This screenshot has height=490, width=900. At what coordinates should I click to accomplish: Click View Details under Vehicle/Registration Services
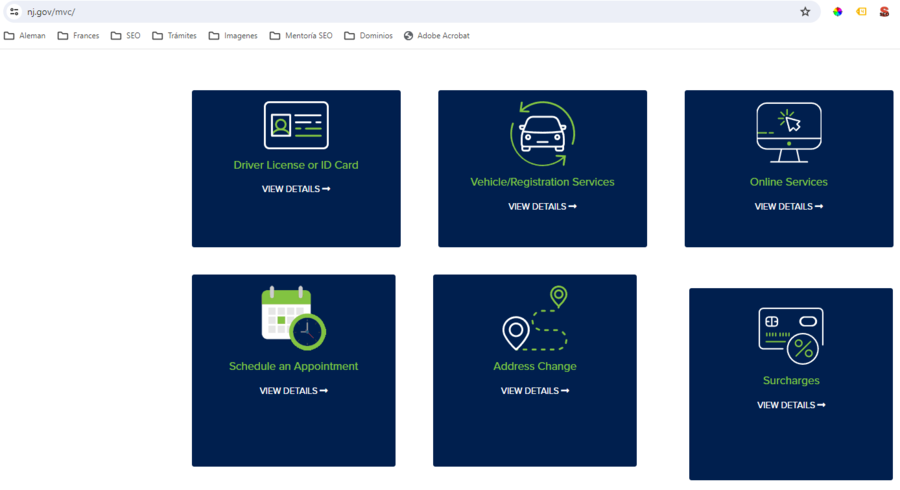[542, 207]
